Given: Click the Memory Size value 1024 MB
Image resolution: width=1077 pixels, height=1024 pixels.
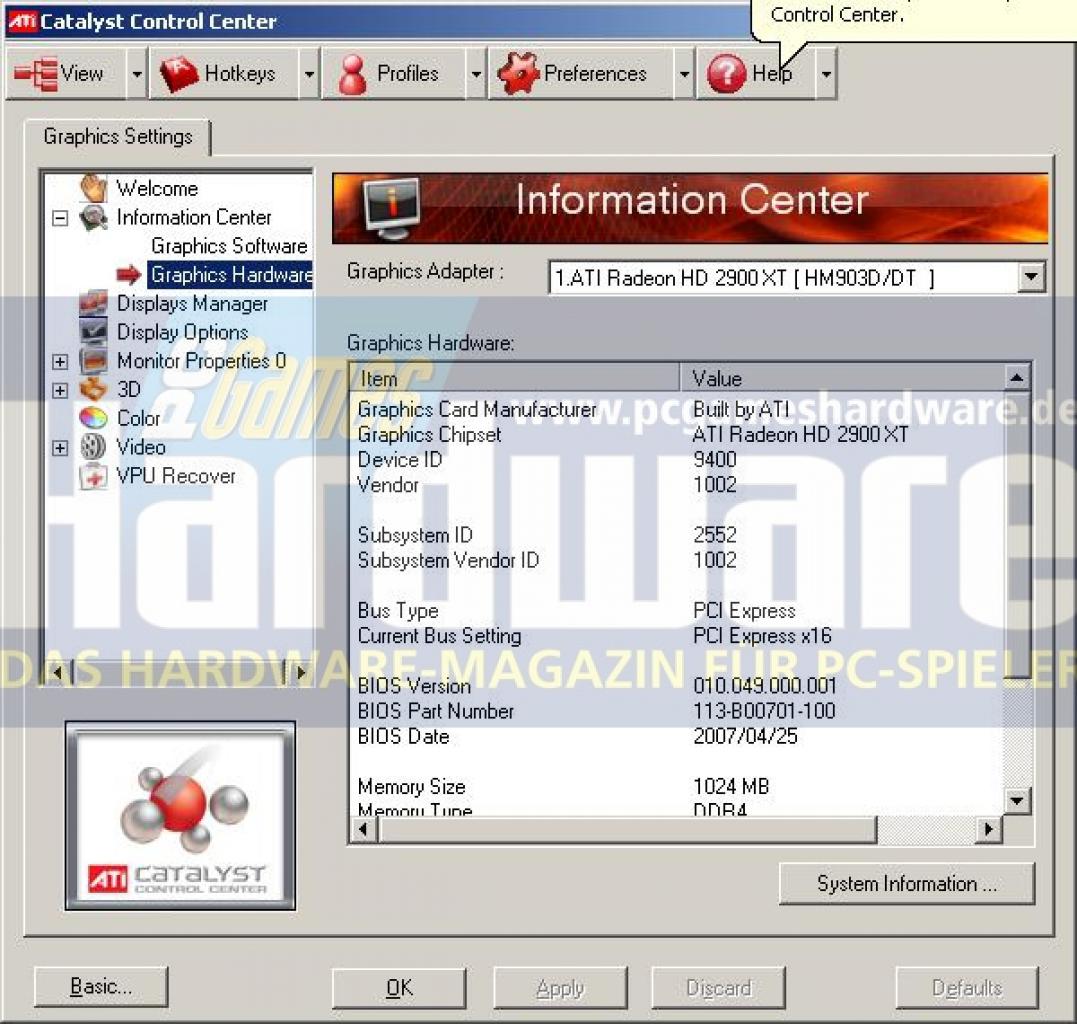Looking at the screenshot, I should coord(731,786).
